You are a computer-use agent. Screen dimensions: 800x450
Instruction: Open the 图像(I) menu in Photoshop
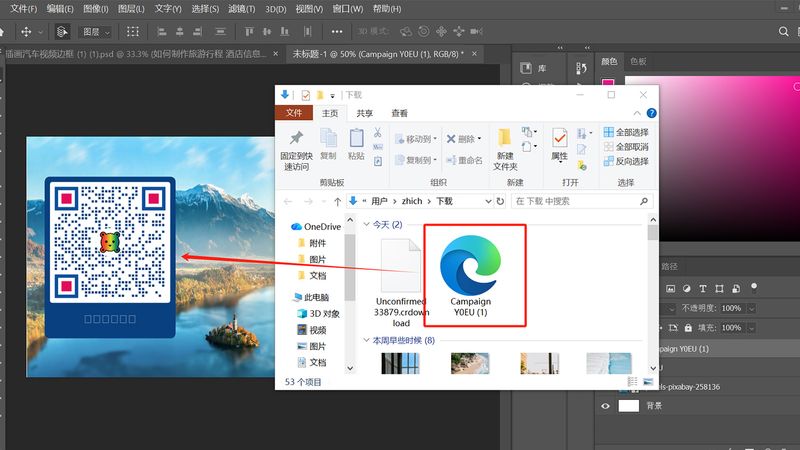click(95, 9)
